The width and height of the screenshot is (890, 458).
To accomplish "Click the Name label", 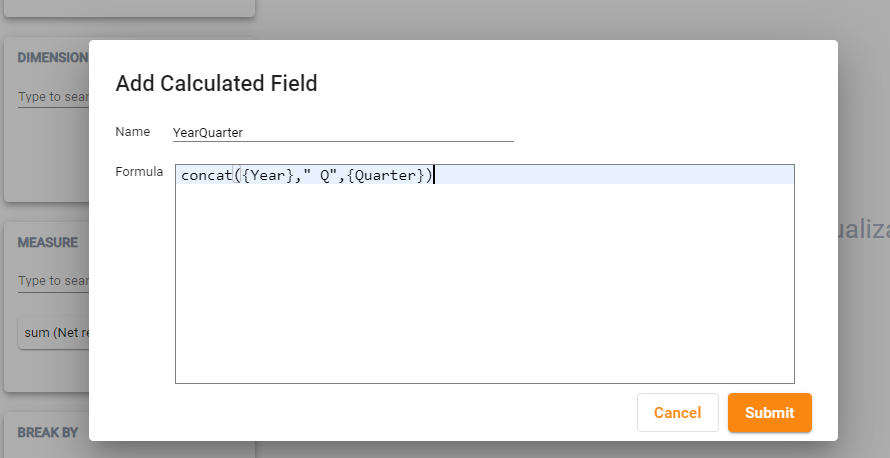I will 132,132.
